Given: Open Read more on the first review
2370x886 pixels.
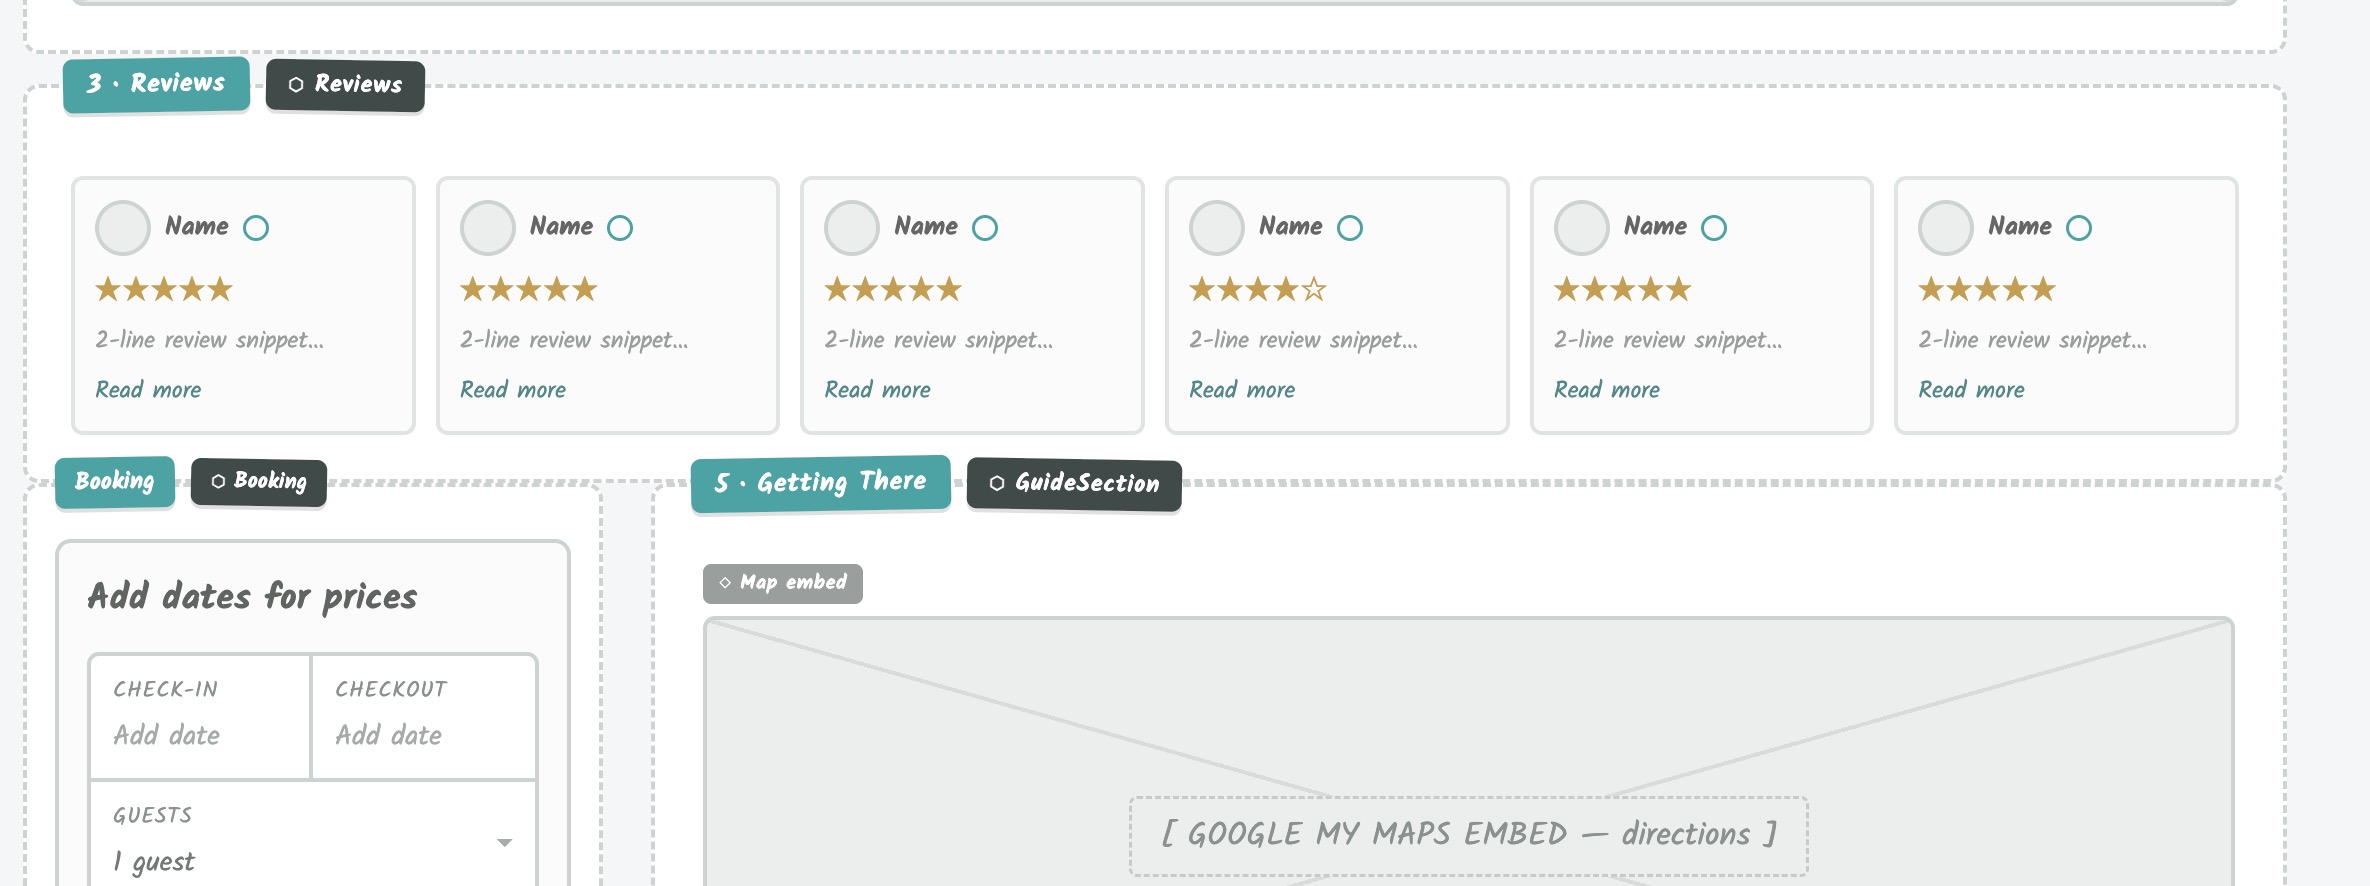Looking at the screenshot, I should point(148,390).
